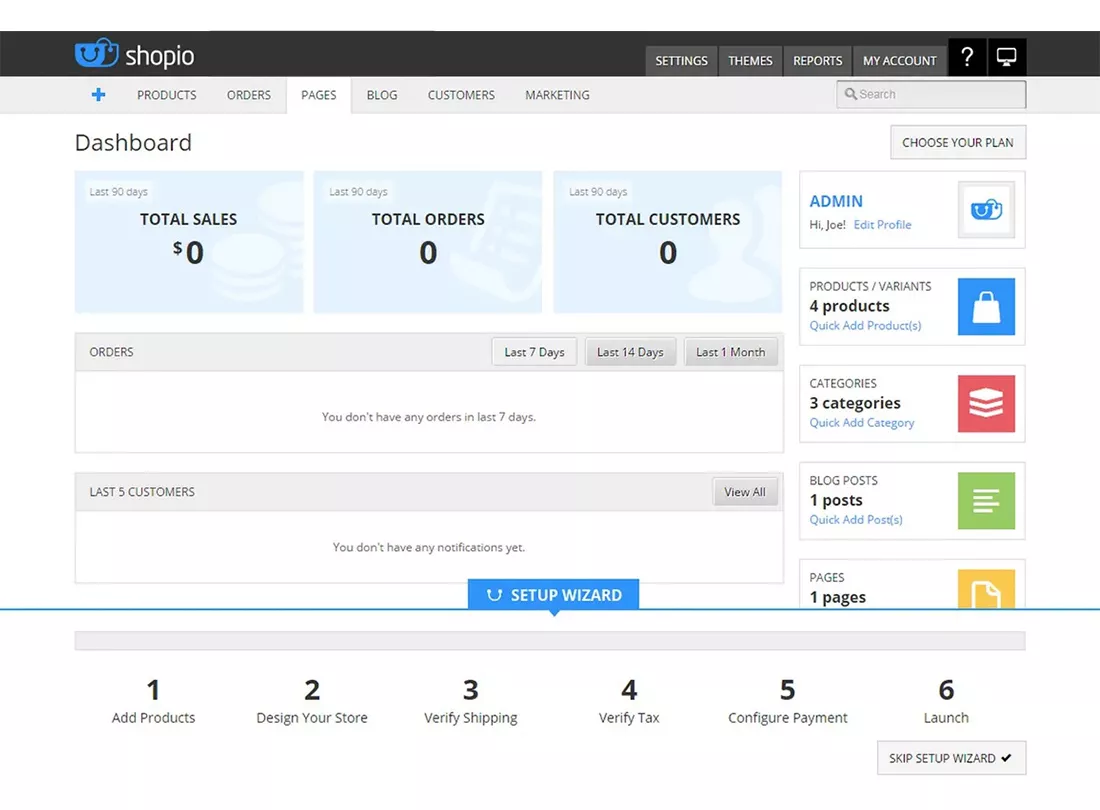Click the Total Orders card
This screenshot has width=1100, height=810.
coord(428,242)
